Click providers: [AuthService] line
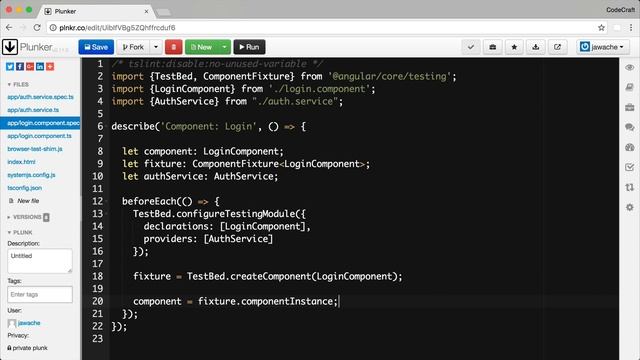This screenshot has width=640, height=360. 208,239
